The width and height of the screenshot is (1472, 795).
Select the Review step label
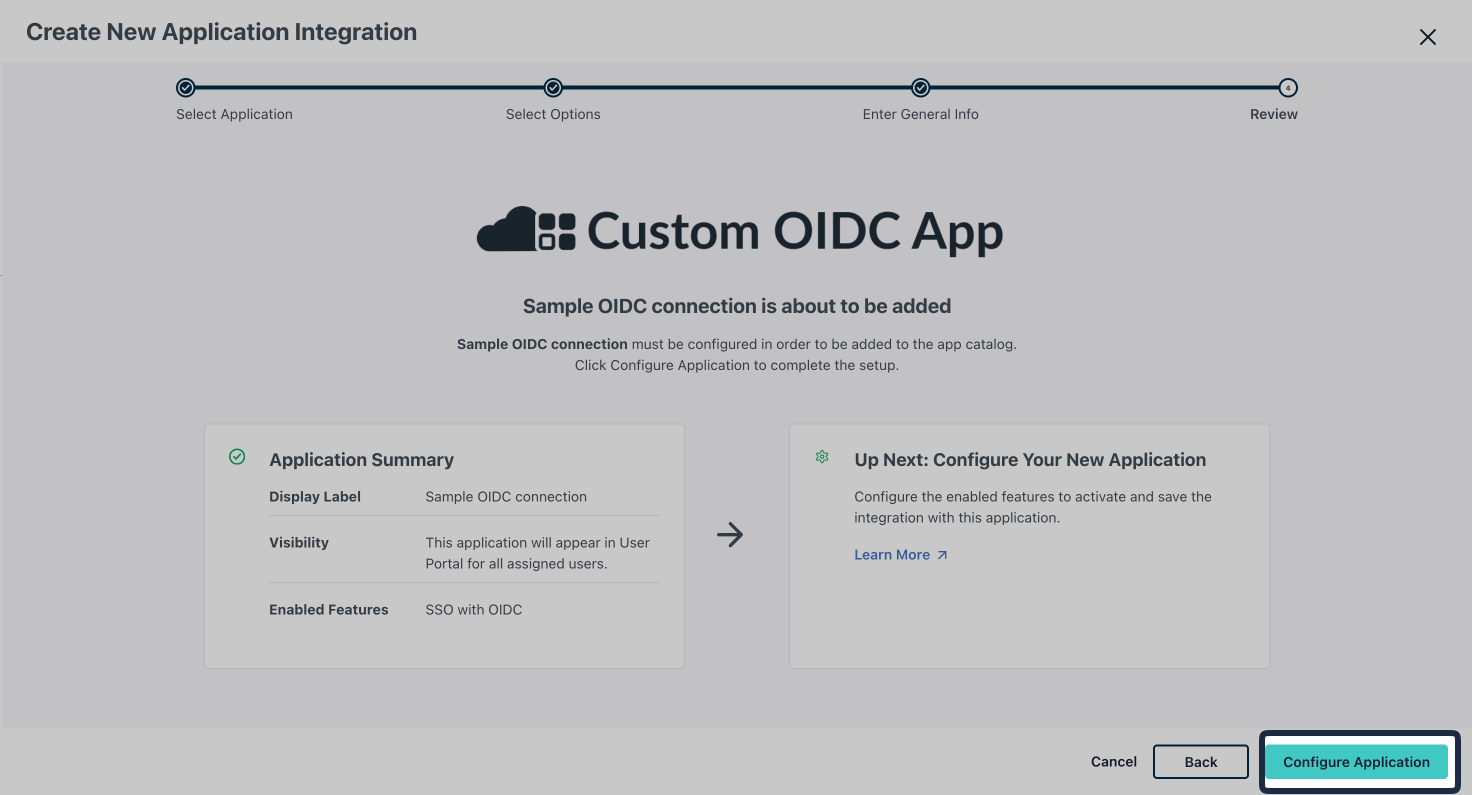(1273, 114)
